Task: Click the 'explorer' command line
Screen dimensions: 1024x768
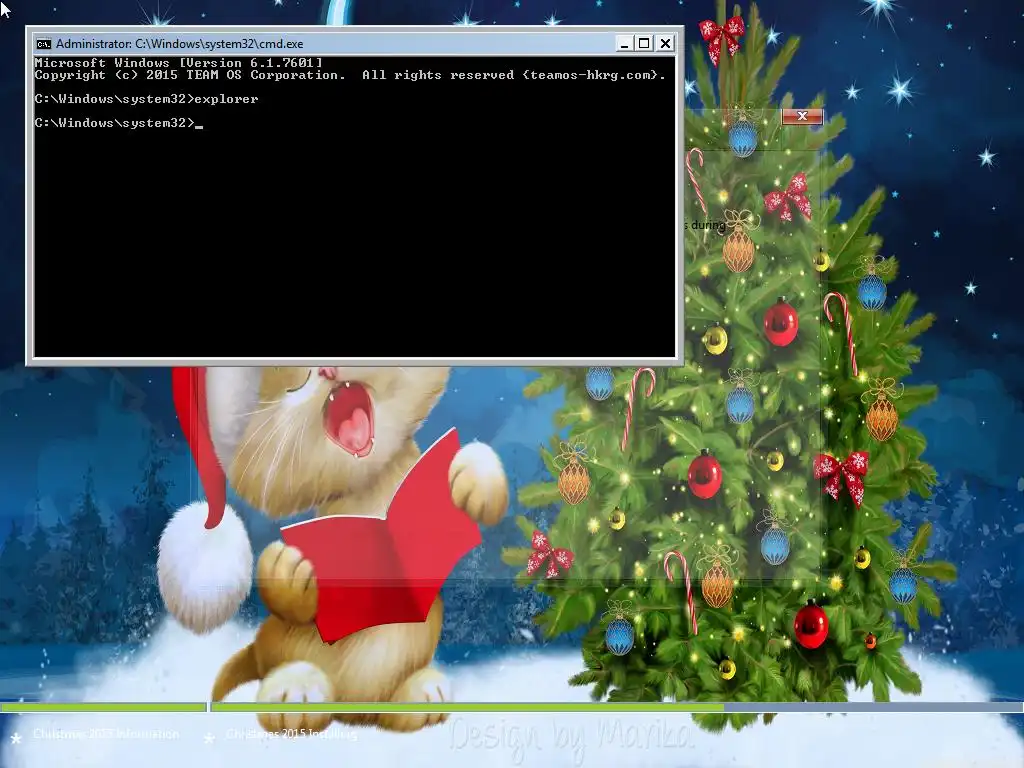Action: pos(146,99)
